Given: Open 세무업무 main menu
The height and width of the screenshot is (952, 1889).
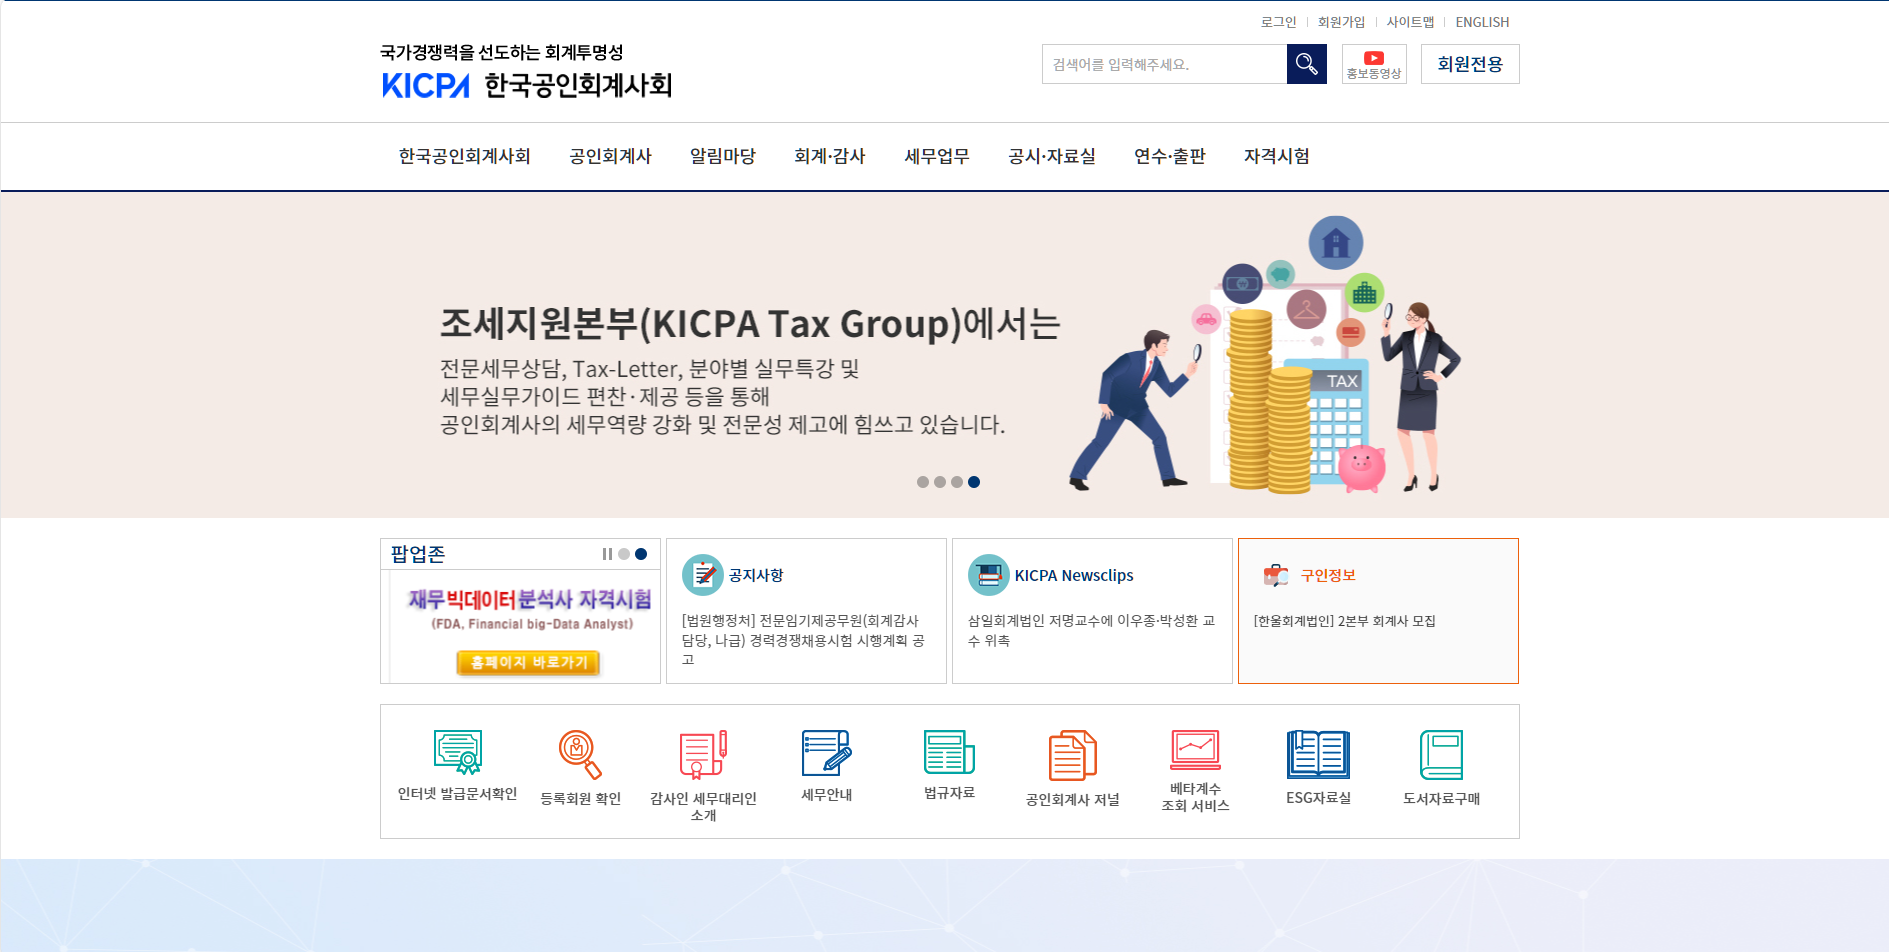Looking at the screenshot, I should click(936, 156).
